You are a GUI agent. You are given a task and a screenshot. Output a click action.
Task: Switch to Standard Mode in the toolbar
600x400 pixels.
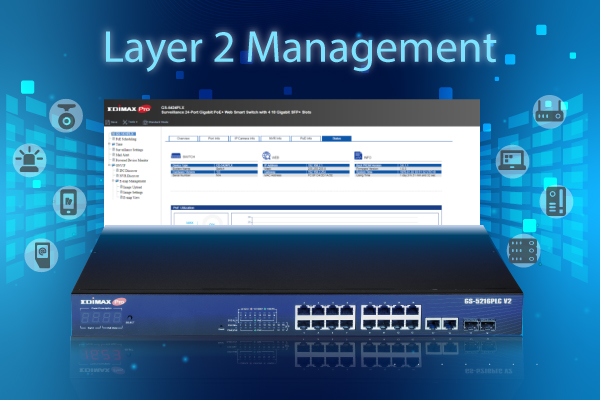coord(156,122)
